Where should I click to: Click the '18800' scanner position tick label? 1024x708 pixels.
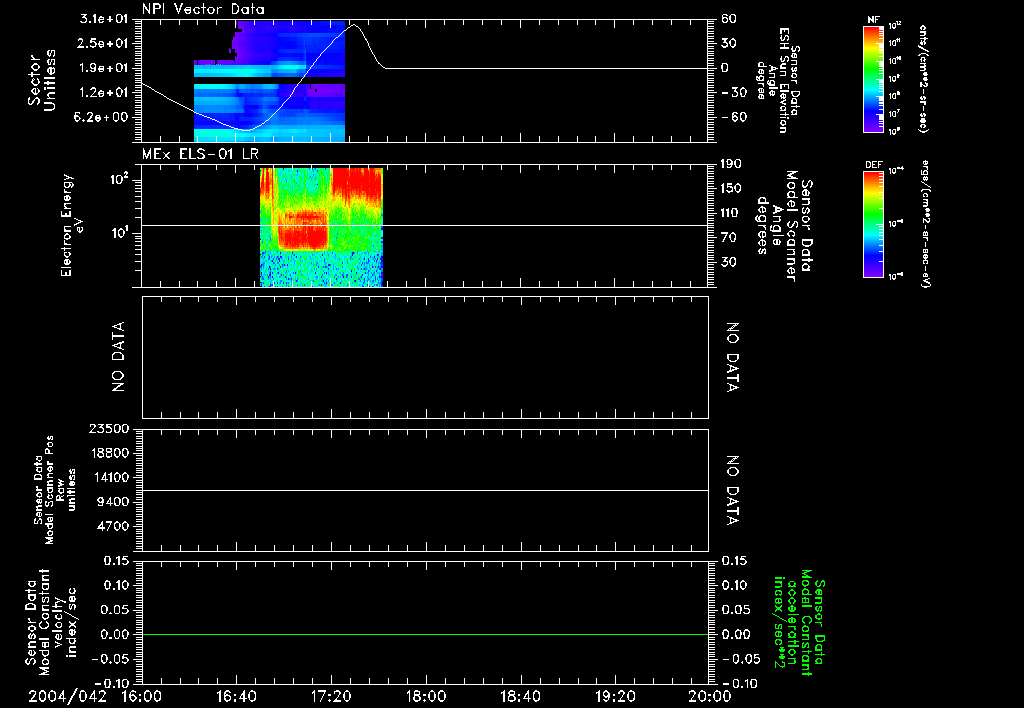pyautogui.click(x=108, y=453)
